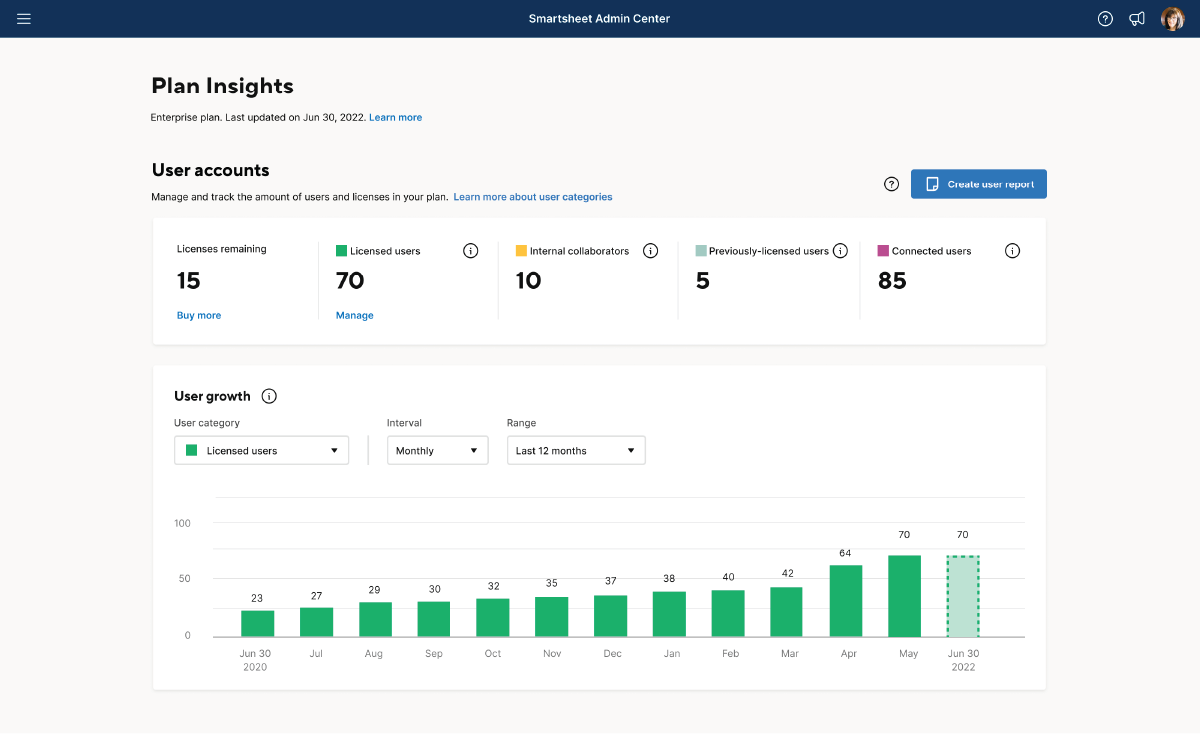
Task: Select the April bar showing 64
Action: (845, 600)
